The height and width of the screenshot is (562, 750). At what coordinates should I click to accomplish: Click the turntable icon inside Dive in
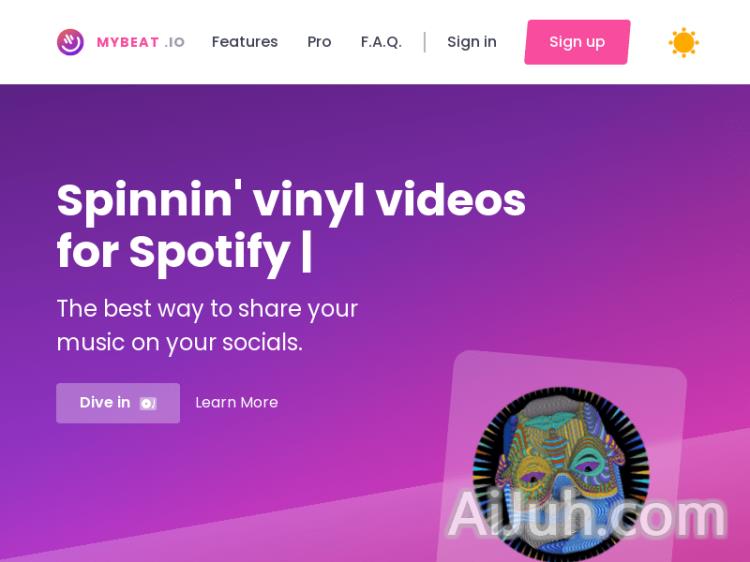tap(148, 403)
